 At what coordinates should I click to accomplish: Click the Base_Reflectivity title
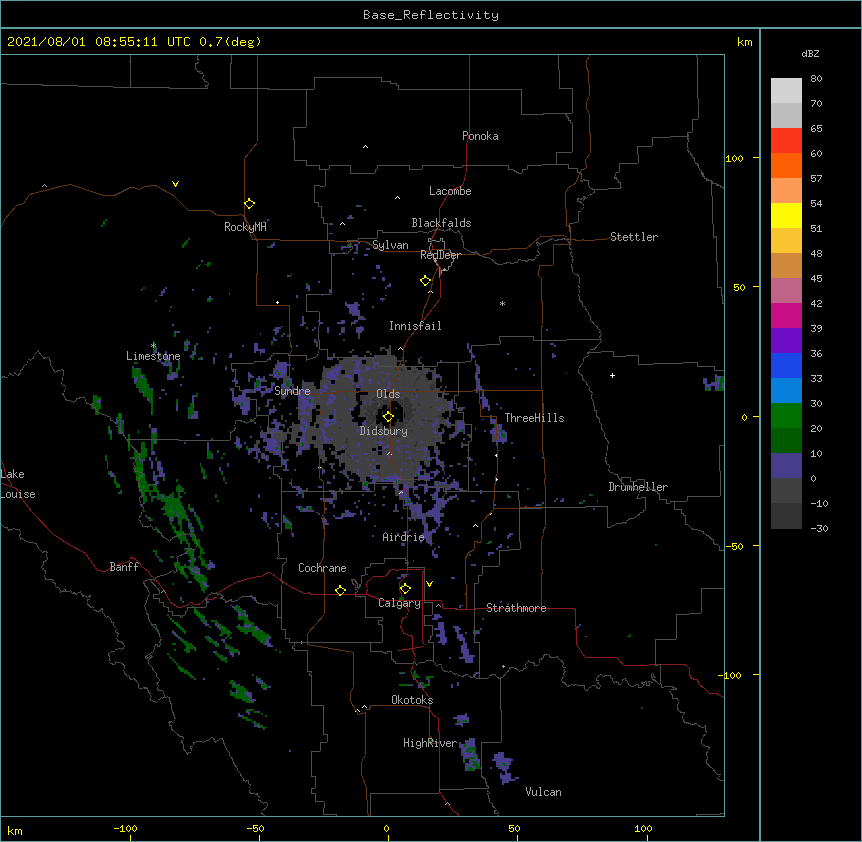tap(431, 15)
